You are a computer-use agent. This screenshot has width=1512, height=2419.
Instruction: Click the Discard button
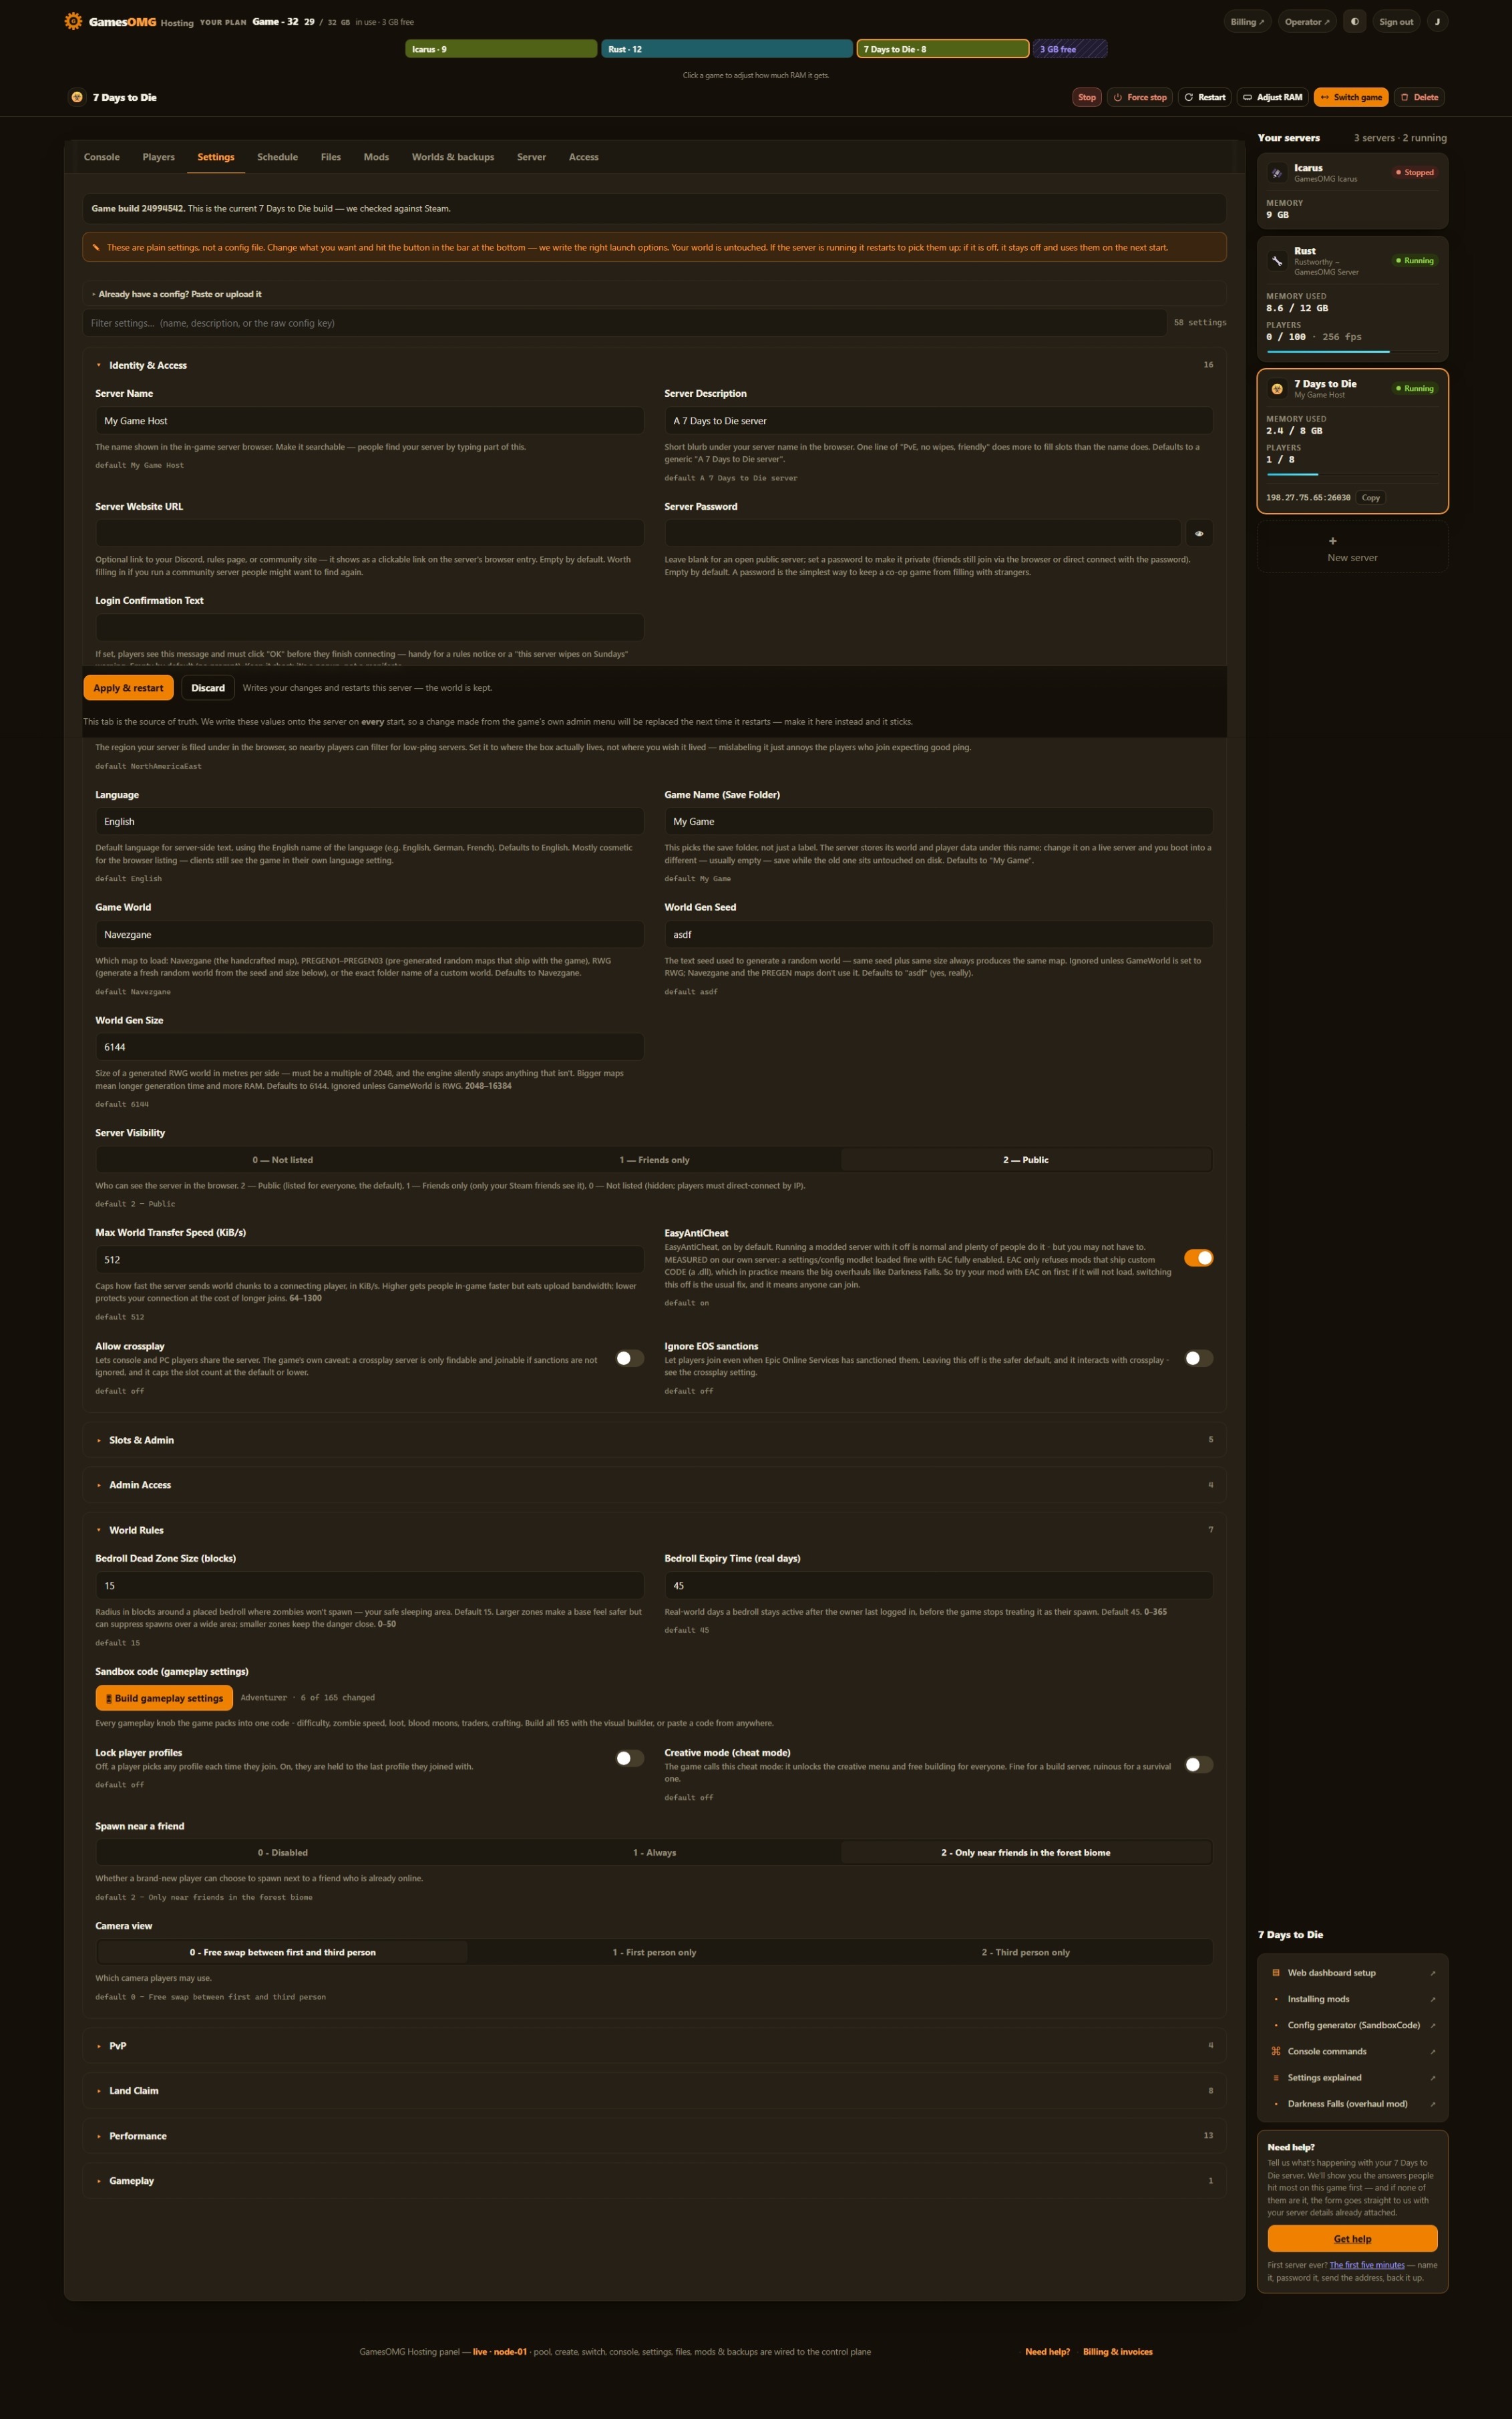pyautogui.click(x=208, y=688)
